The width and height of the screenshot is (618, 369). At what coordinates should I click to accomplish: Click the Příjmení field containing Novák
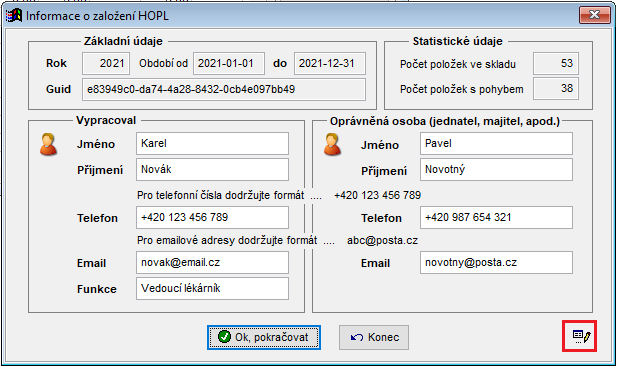pyautogui.click(x=212, y=170)
